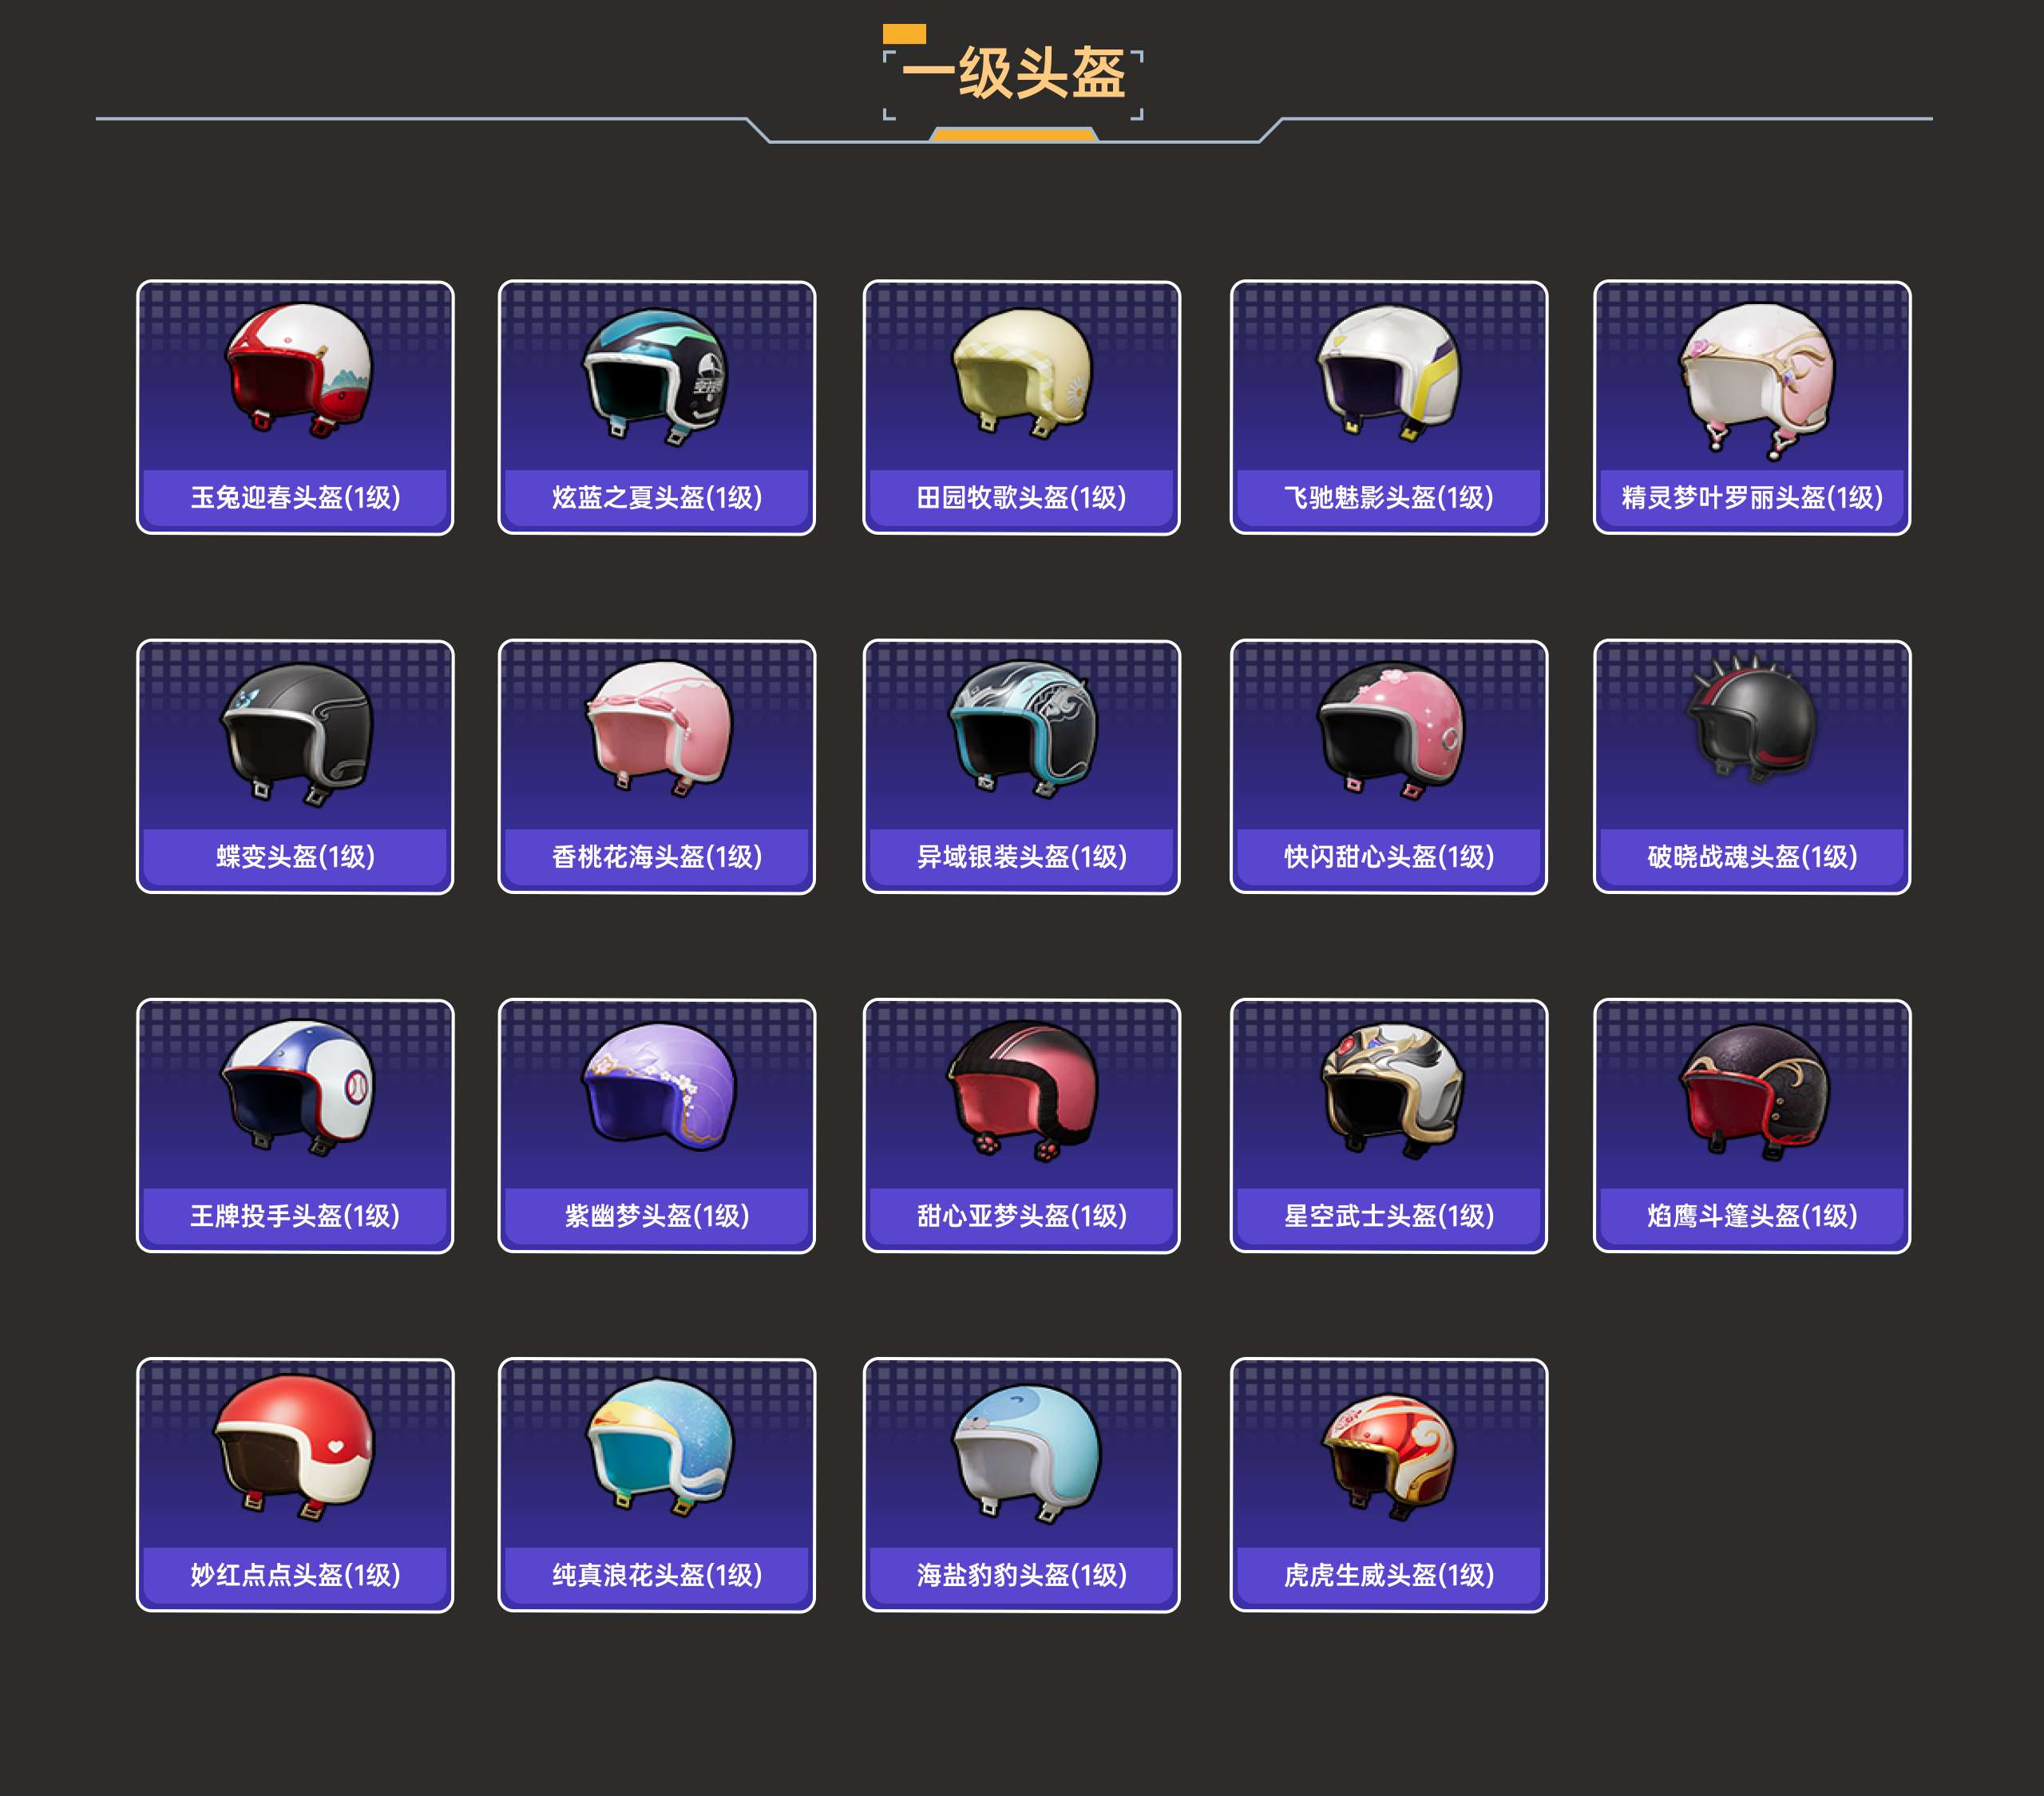Open the 焰鹰斗篷头盔 helmet card

[x=1752, y=1126]
